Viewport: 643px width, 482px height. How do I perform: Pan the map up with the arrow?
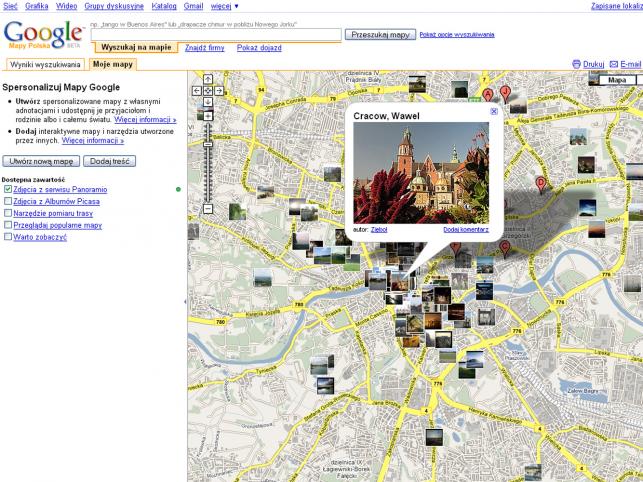[208, 79]
